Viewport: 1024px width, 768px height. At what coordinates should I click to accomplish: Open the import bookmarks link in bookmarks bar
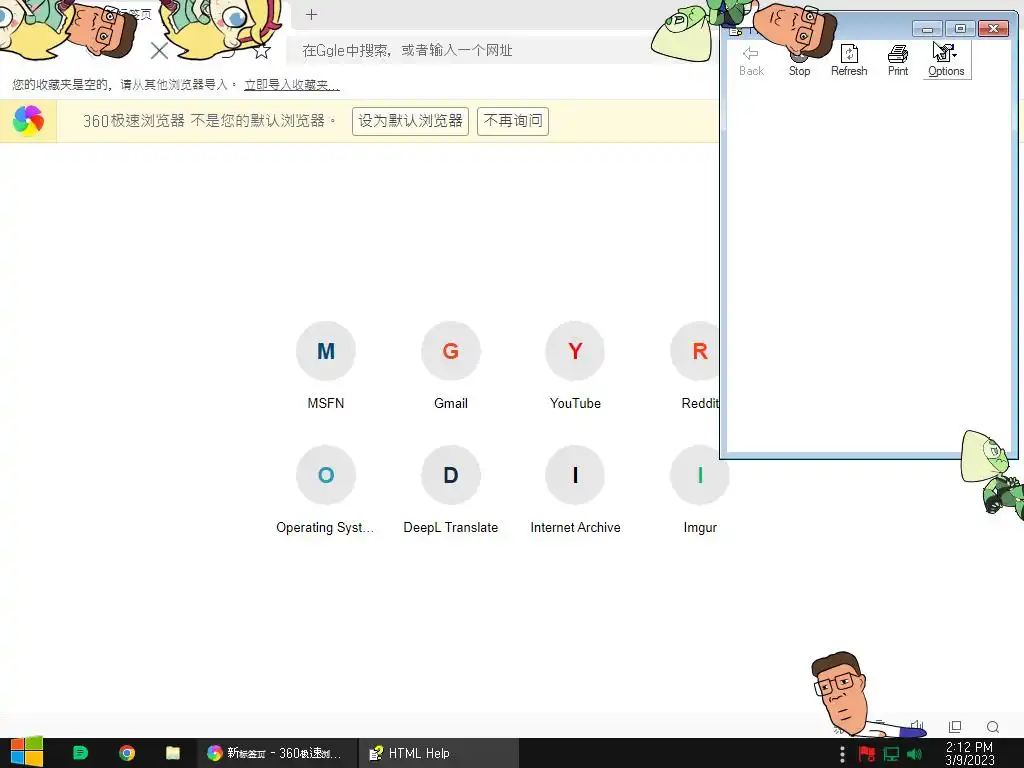[x=292, y=85]
